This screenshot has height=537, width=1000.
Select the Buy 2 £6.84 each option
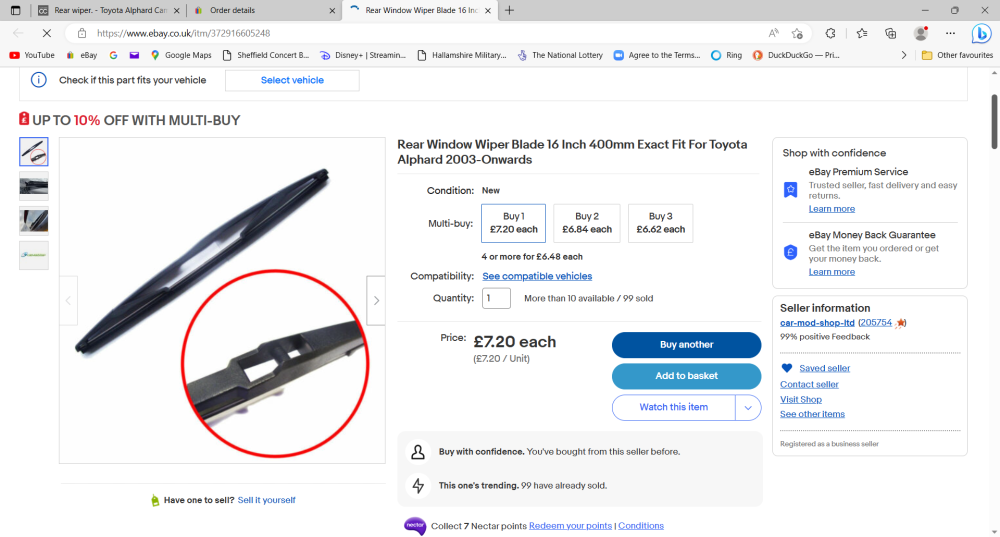[587, 223]
